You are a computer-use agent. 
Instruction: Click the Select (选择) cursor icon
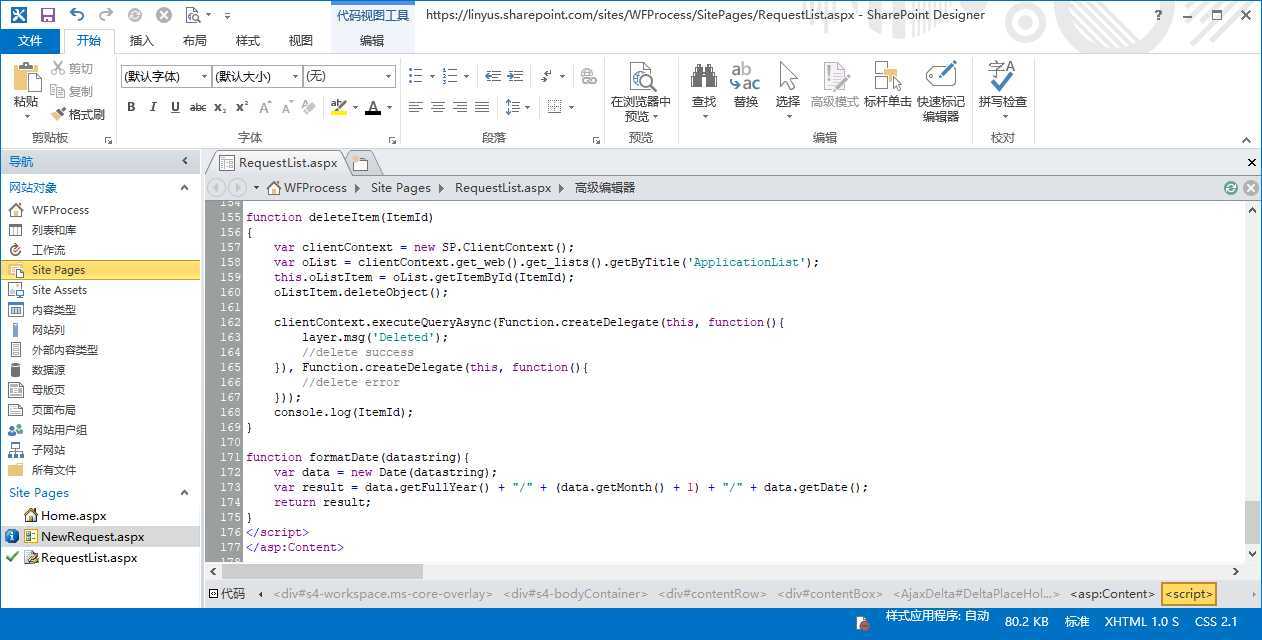pyautogui.click(x=788, y=76)
